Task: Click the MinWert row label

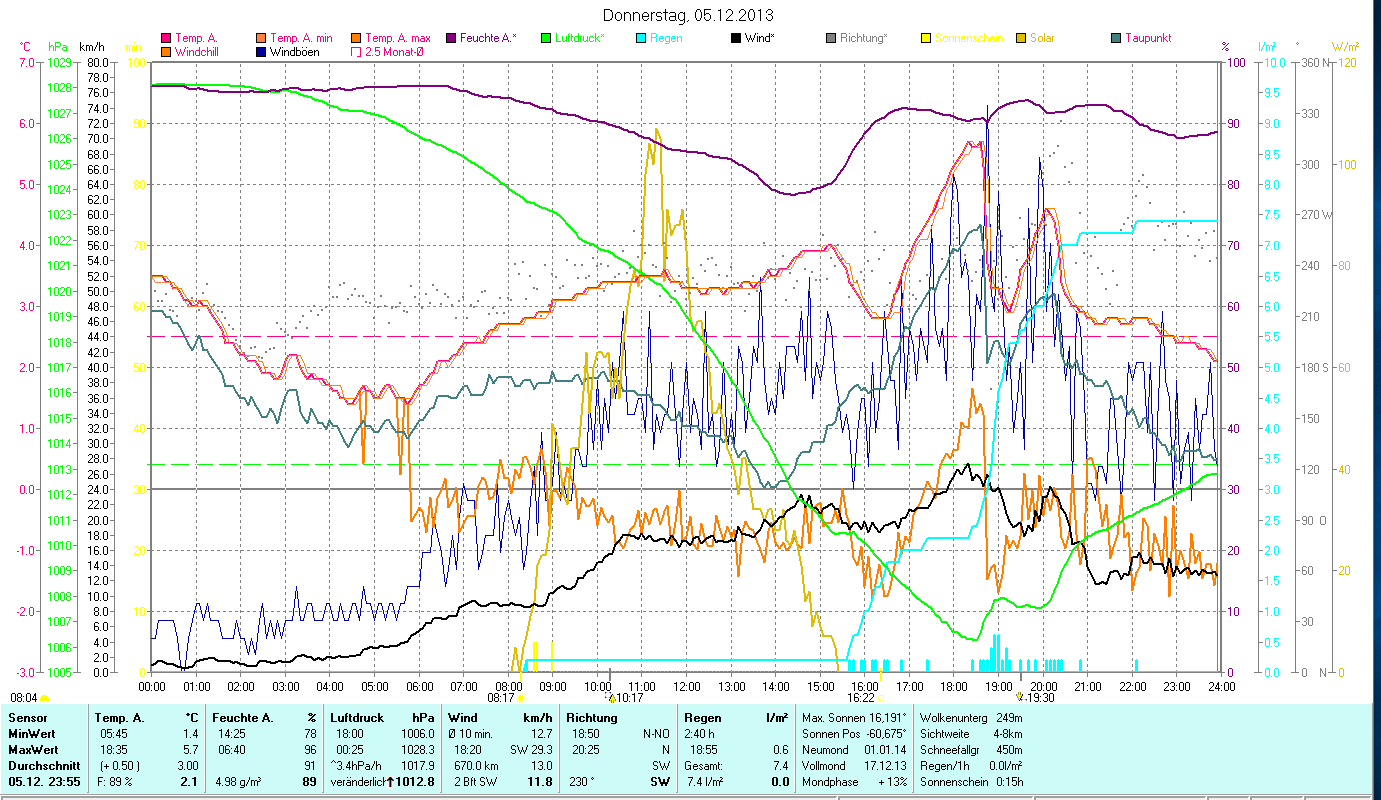Action: tap(32, 733)
